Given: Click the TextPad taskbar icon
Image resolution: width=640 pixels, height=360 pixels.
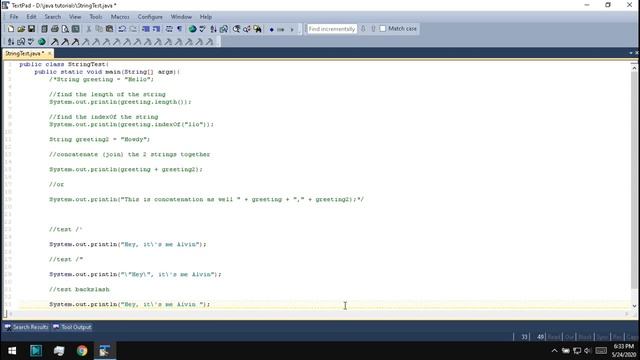Looking at the screenshot, I should click(x=105, y=351).
